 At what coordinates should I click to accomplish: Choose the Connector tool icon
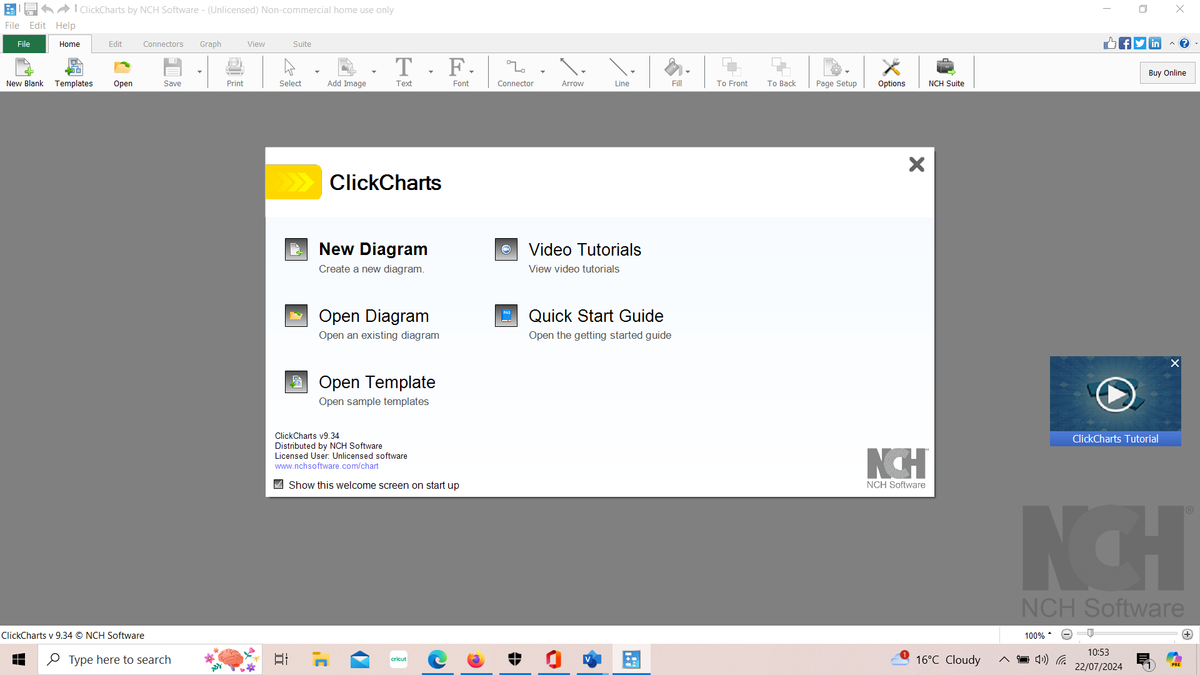pyautogui.click(x=516, y=70)
